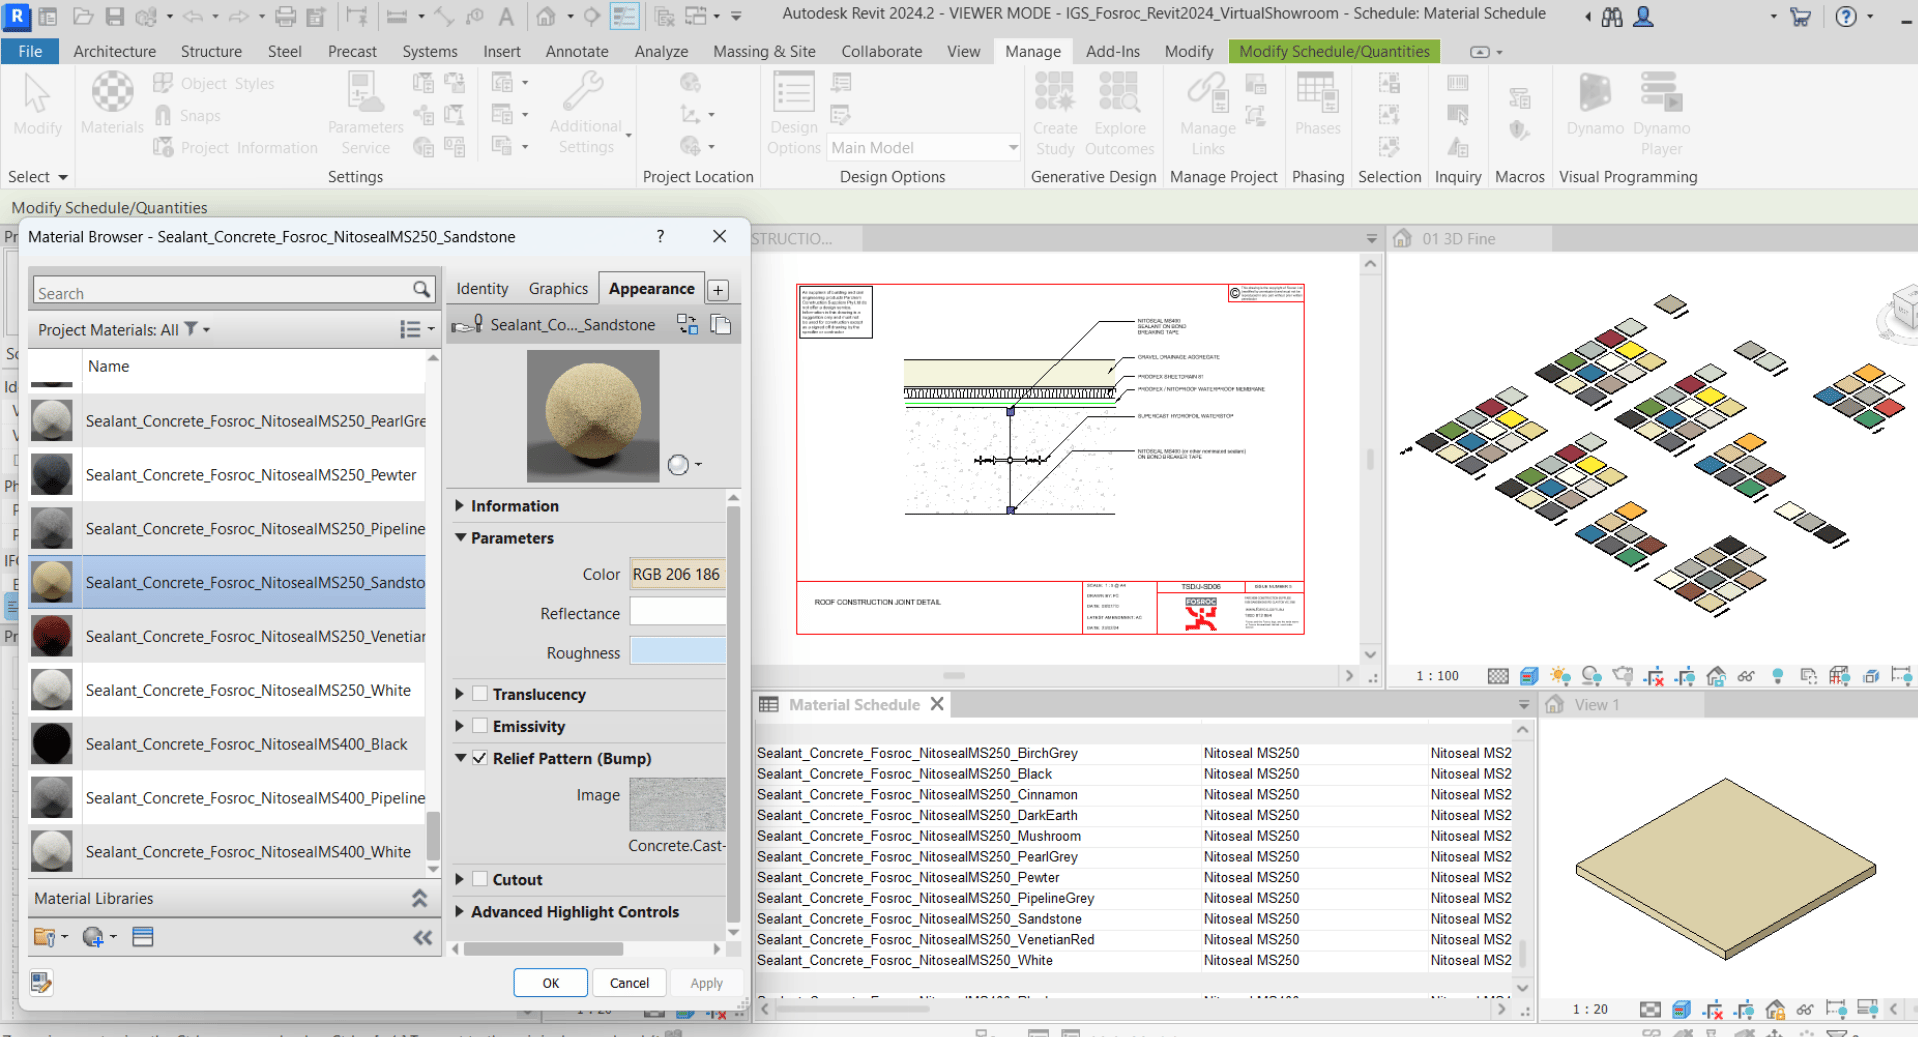Open the Materials tool in the ribbon

pyautogui.click(x=112, y=104)
